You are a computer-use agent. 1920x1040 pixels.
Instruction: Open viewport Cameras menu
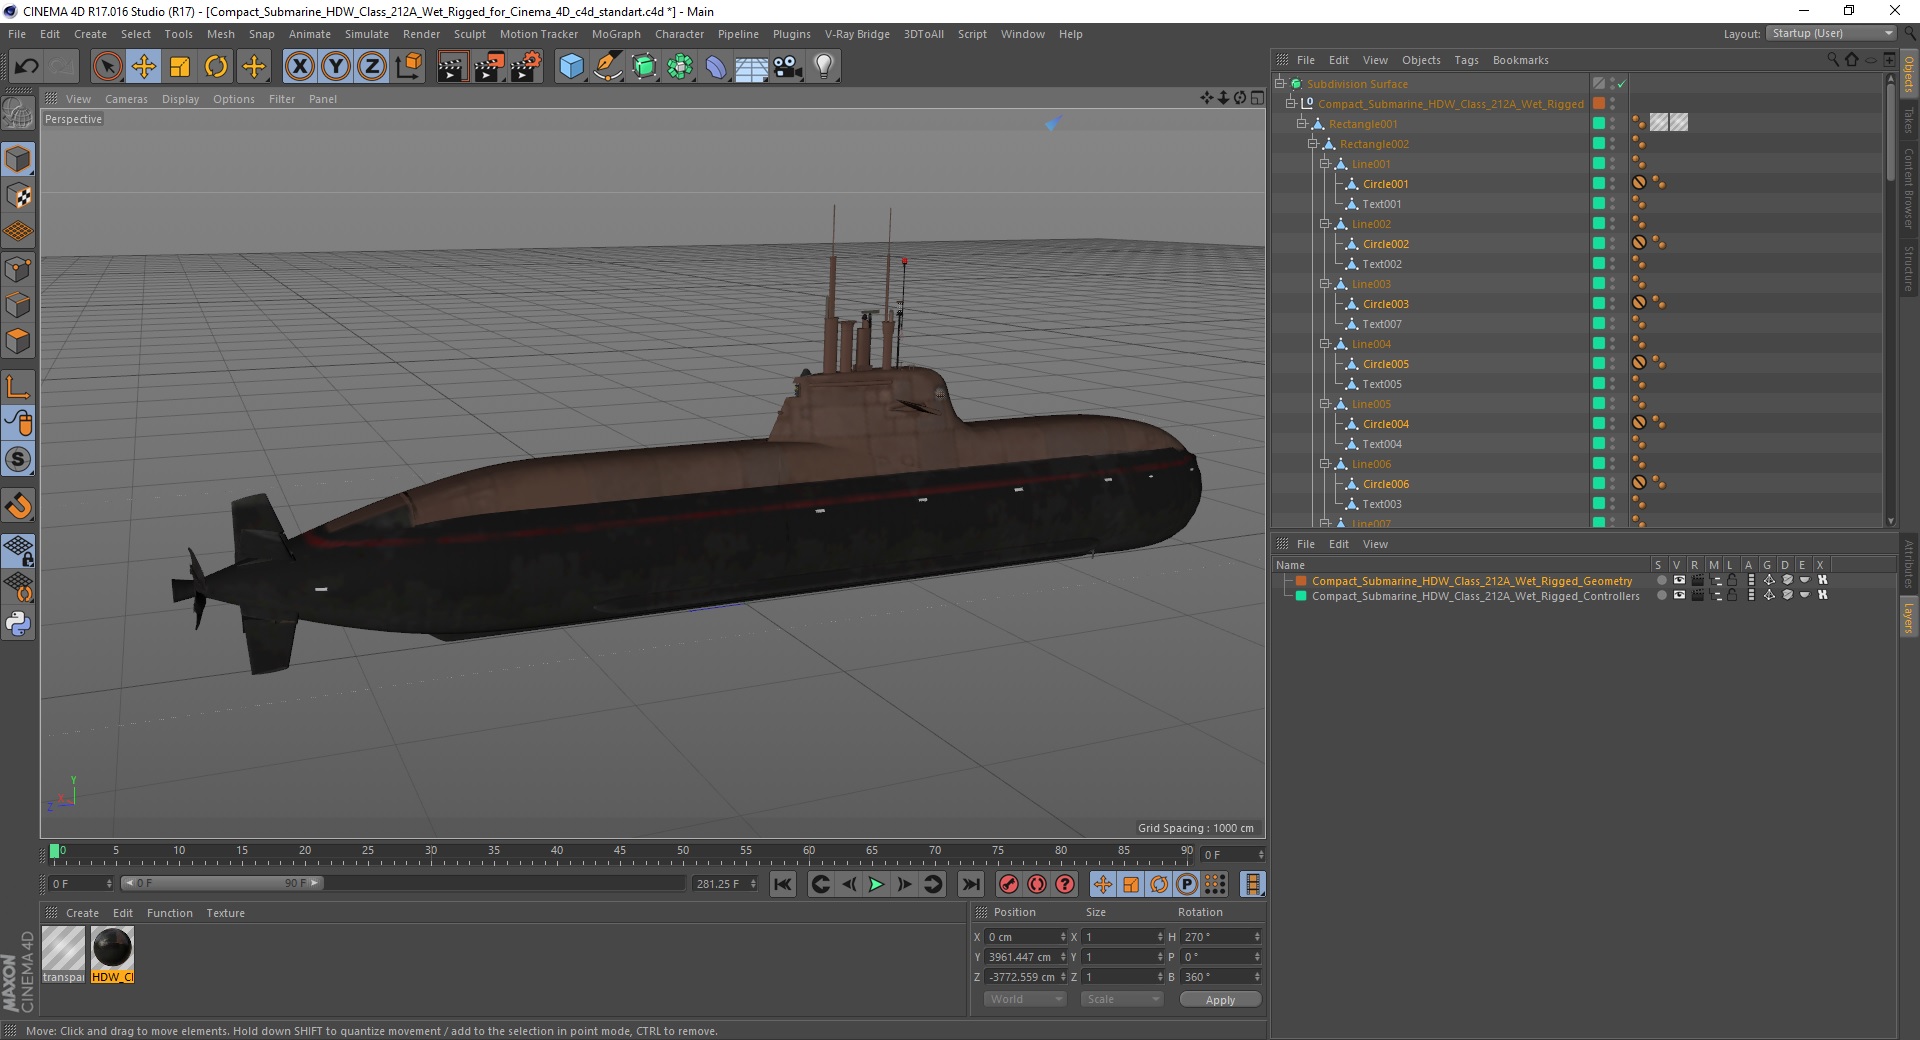coord(126,99)
